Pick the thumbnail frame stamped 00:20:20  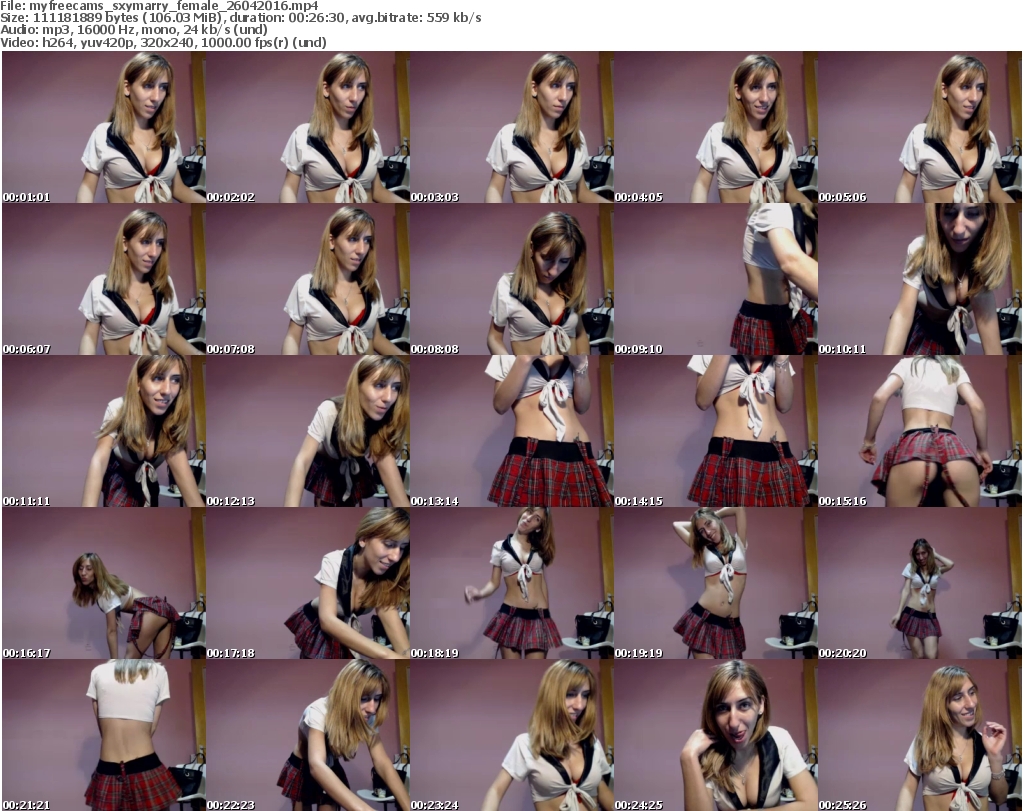920,583
